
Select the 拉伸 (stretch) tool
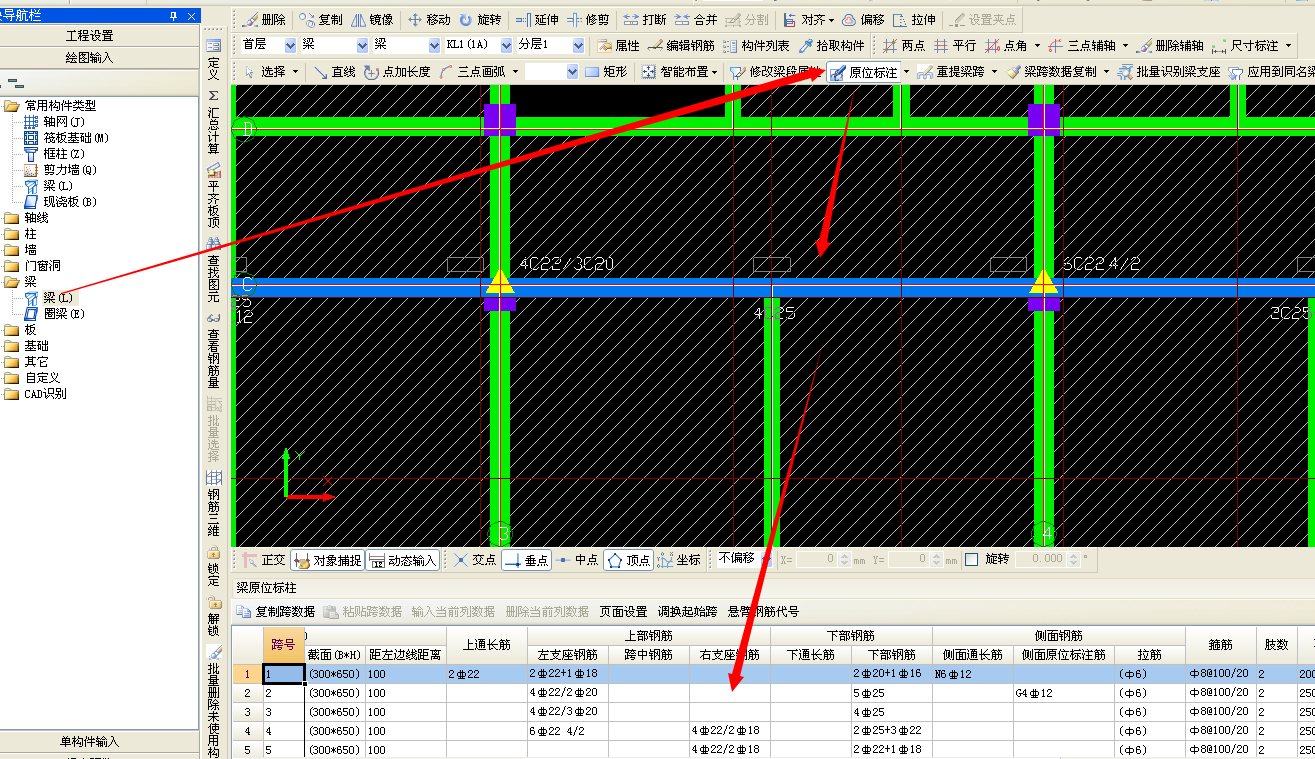(x=913, y=20)
